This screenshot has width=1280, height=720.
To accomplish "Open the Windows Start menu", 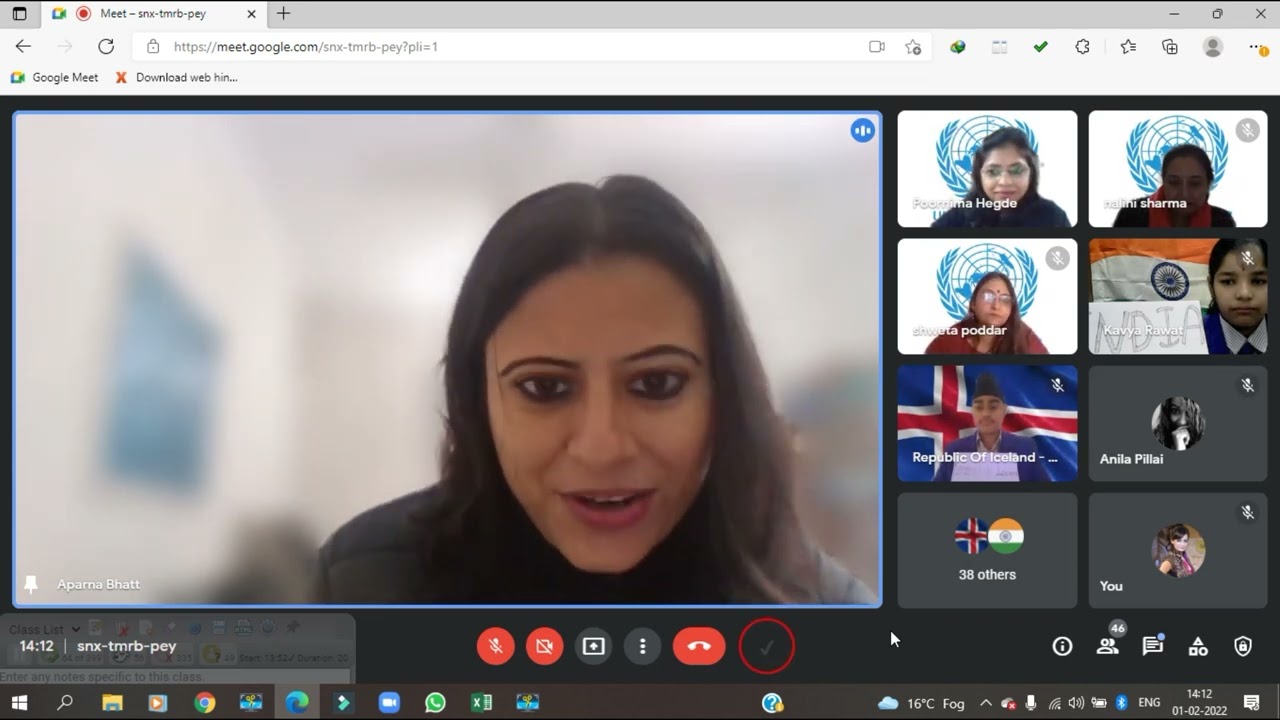I will click(19, 703).
